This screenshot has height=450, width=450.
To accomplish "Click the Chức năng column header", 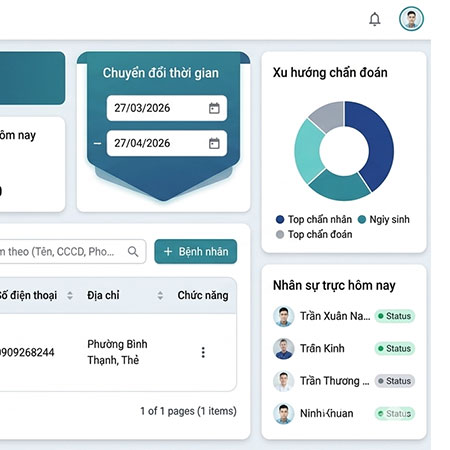I will point(203,295).
